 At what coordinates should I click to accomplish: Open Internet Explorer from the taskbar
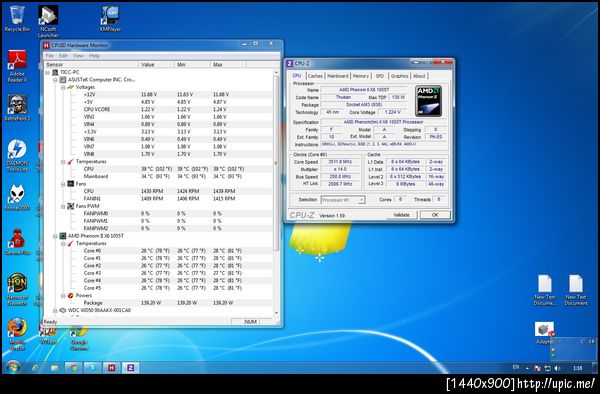(x=36, y=368)
